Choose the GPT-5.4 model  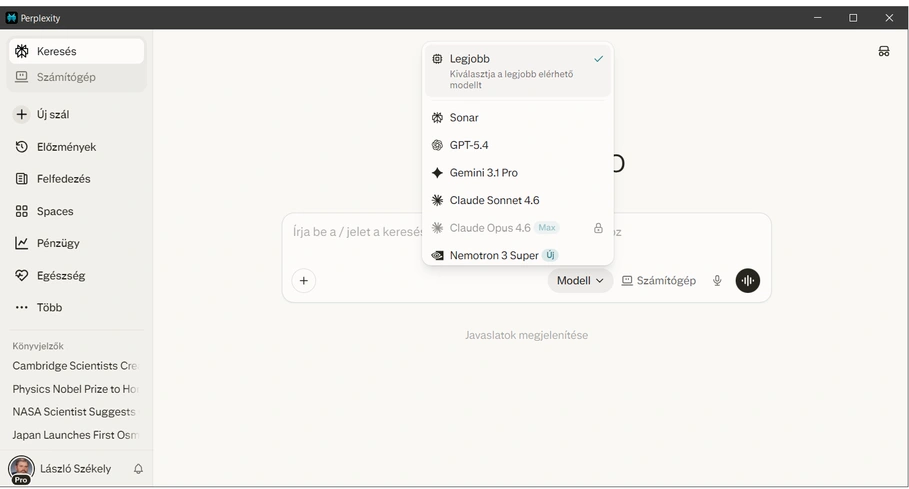coord(518,145)
